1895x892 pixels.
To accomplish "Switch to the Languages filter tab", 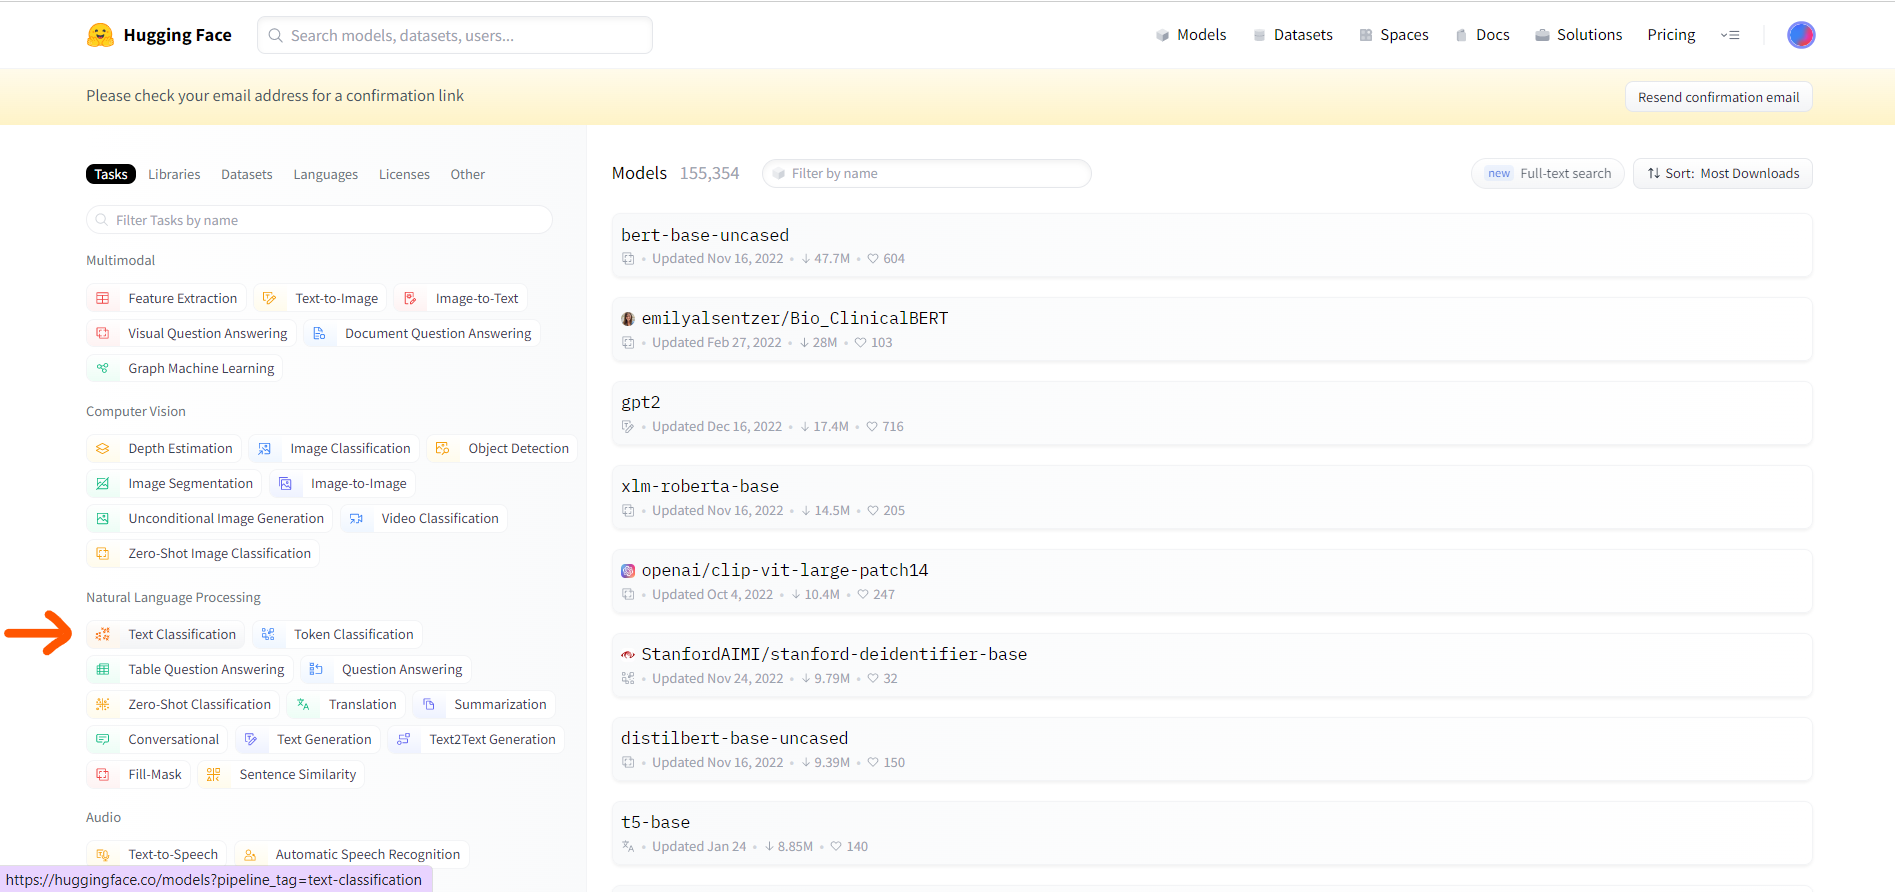I will (325, 174).
